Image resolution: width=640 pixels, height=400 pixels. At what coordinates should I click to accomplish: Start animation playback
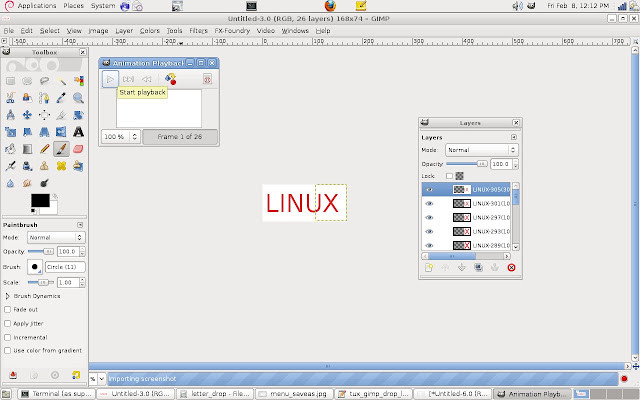coord(110,79)
